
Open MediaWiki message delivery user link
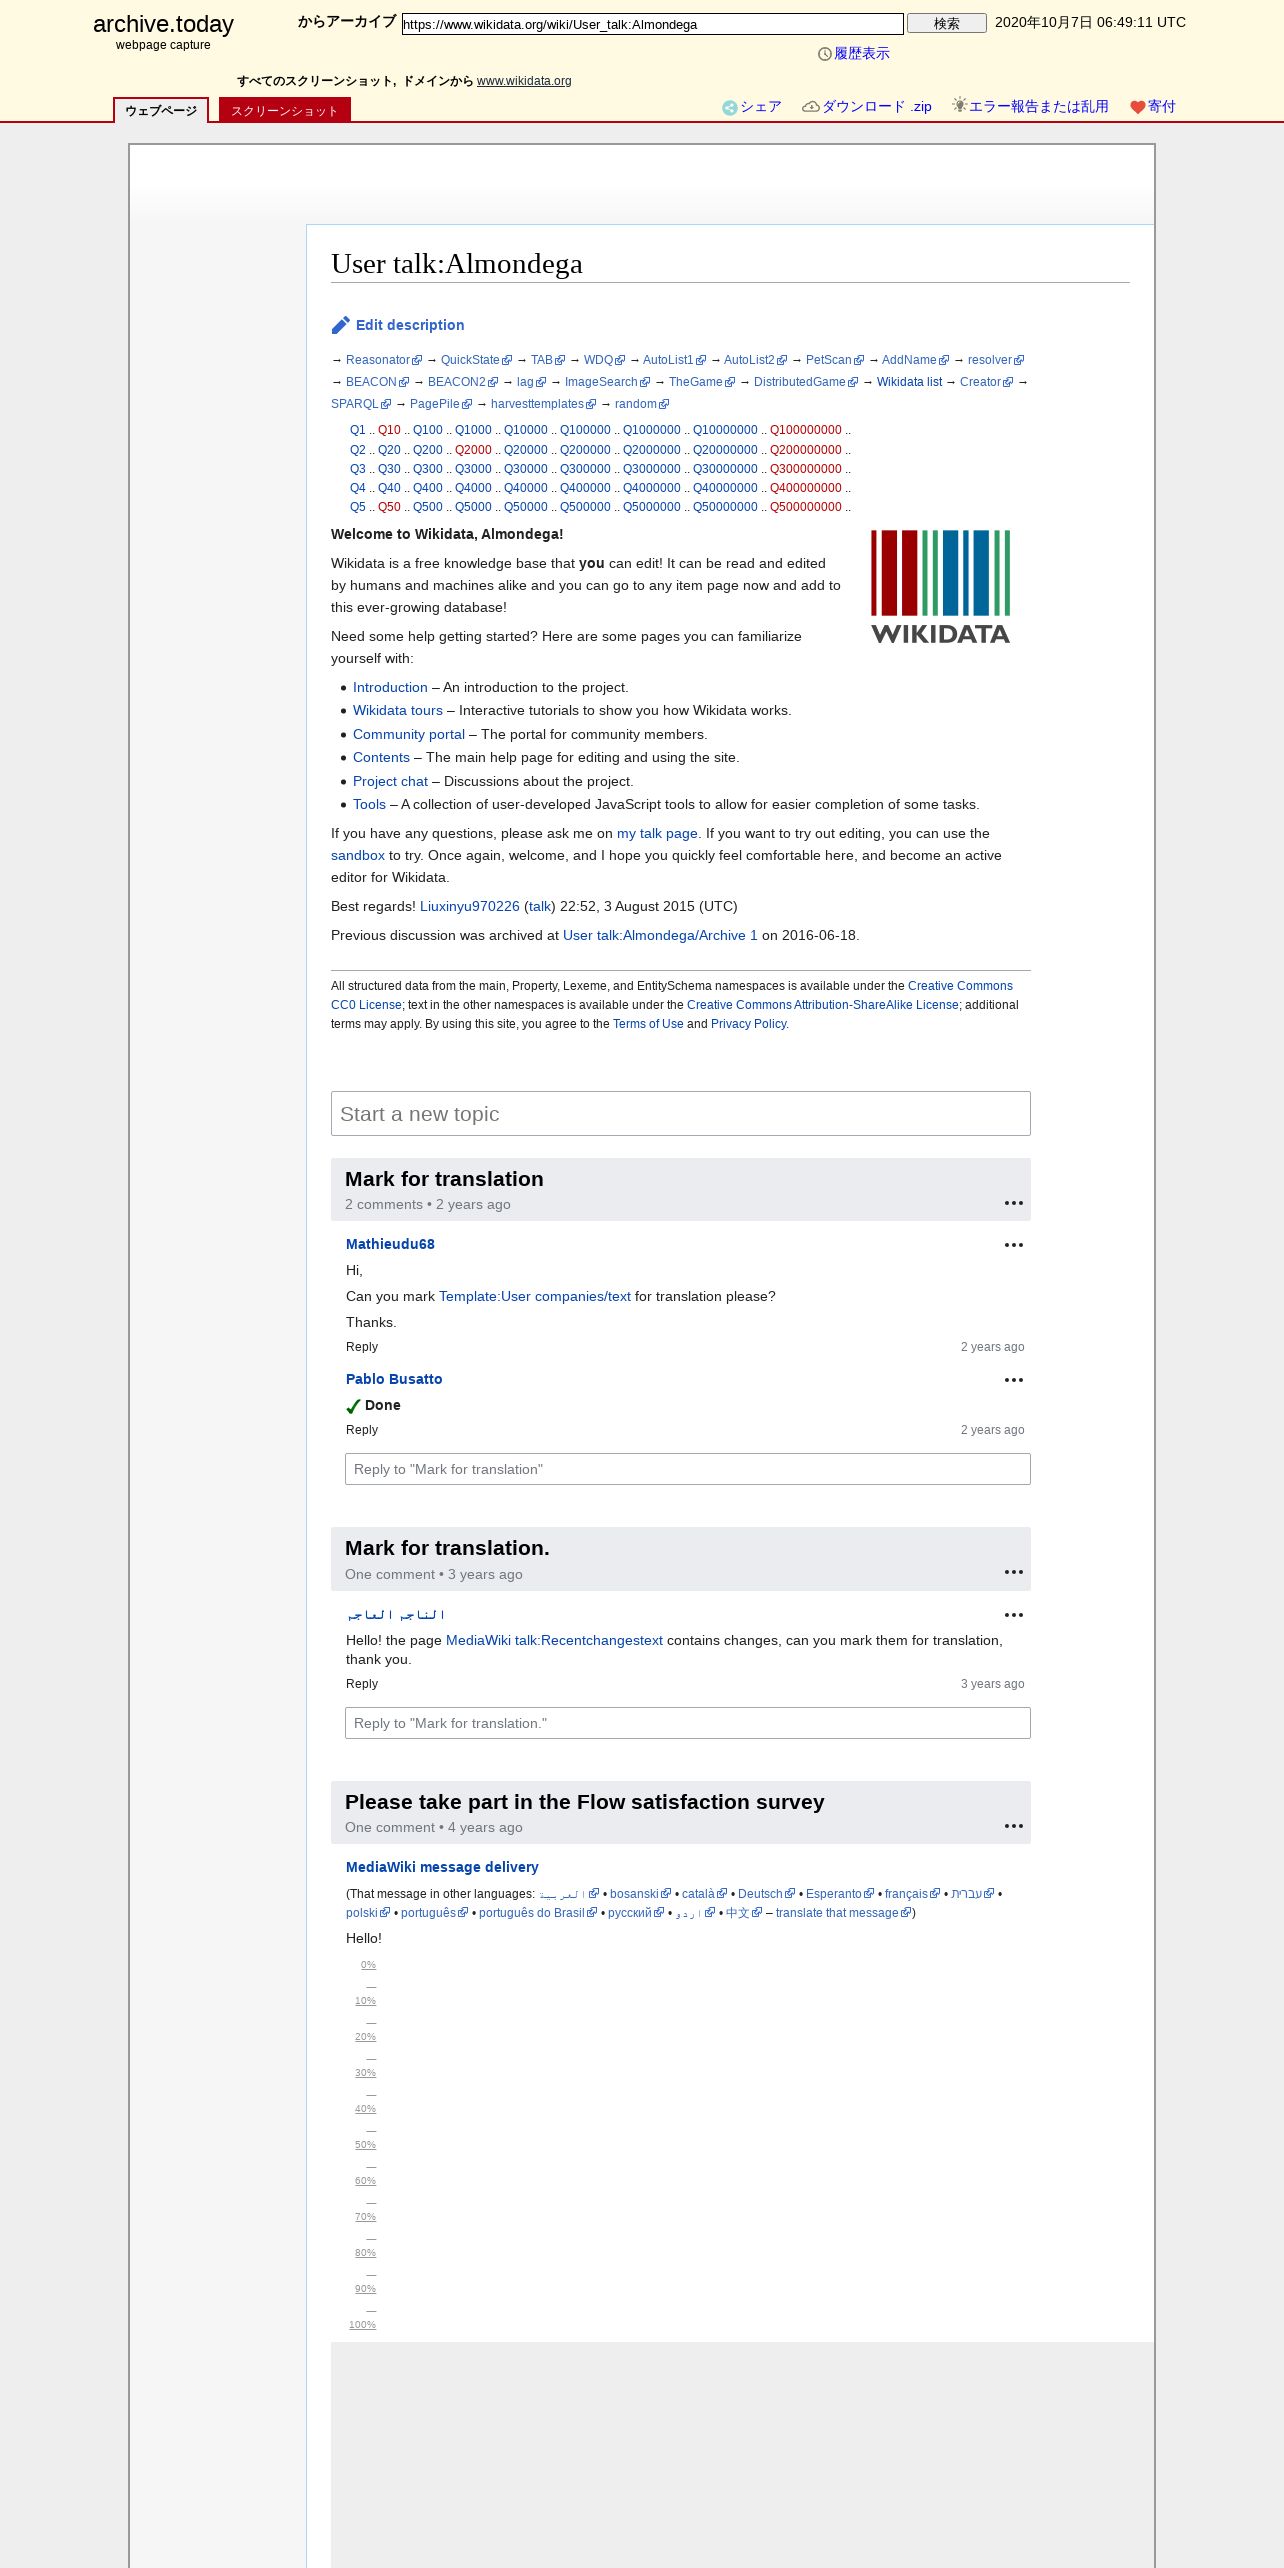coord(442,1867)
